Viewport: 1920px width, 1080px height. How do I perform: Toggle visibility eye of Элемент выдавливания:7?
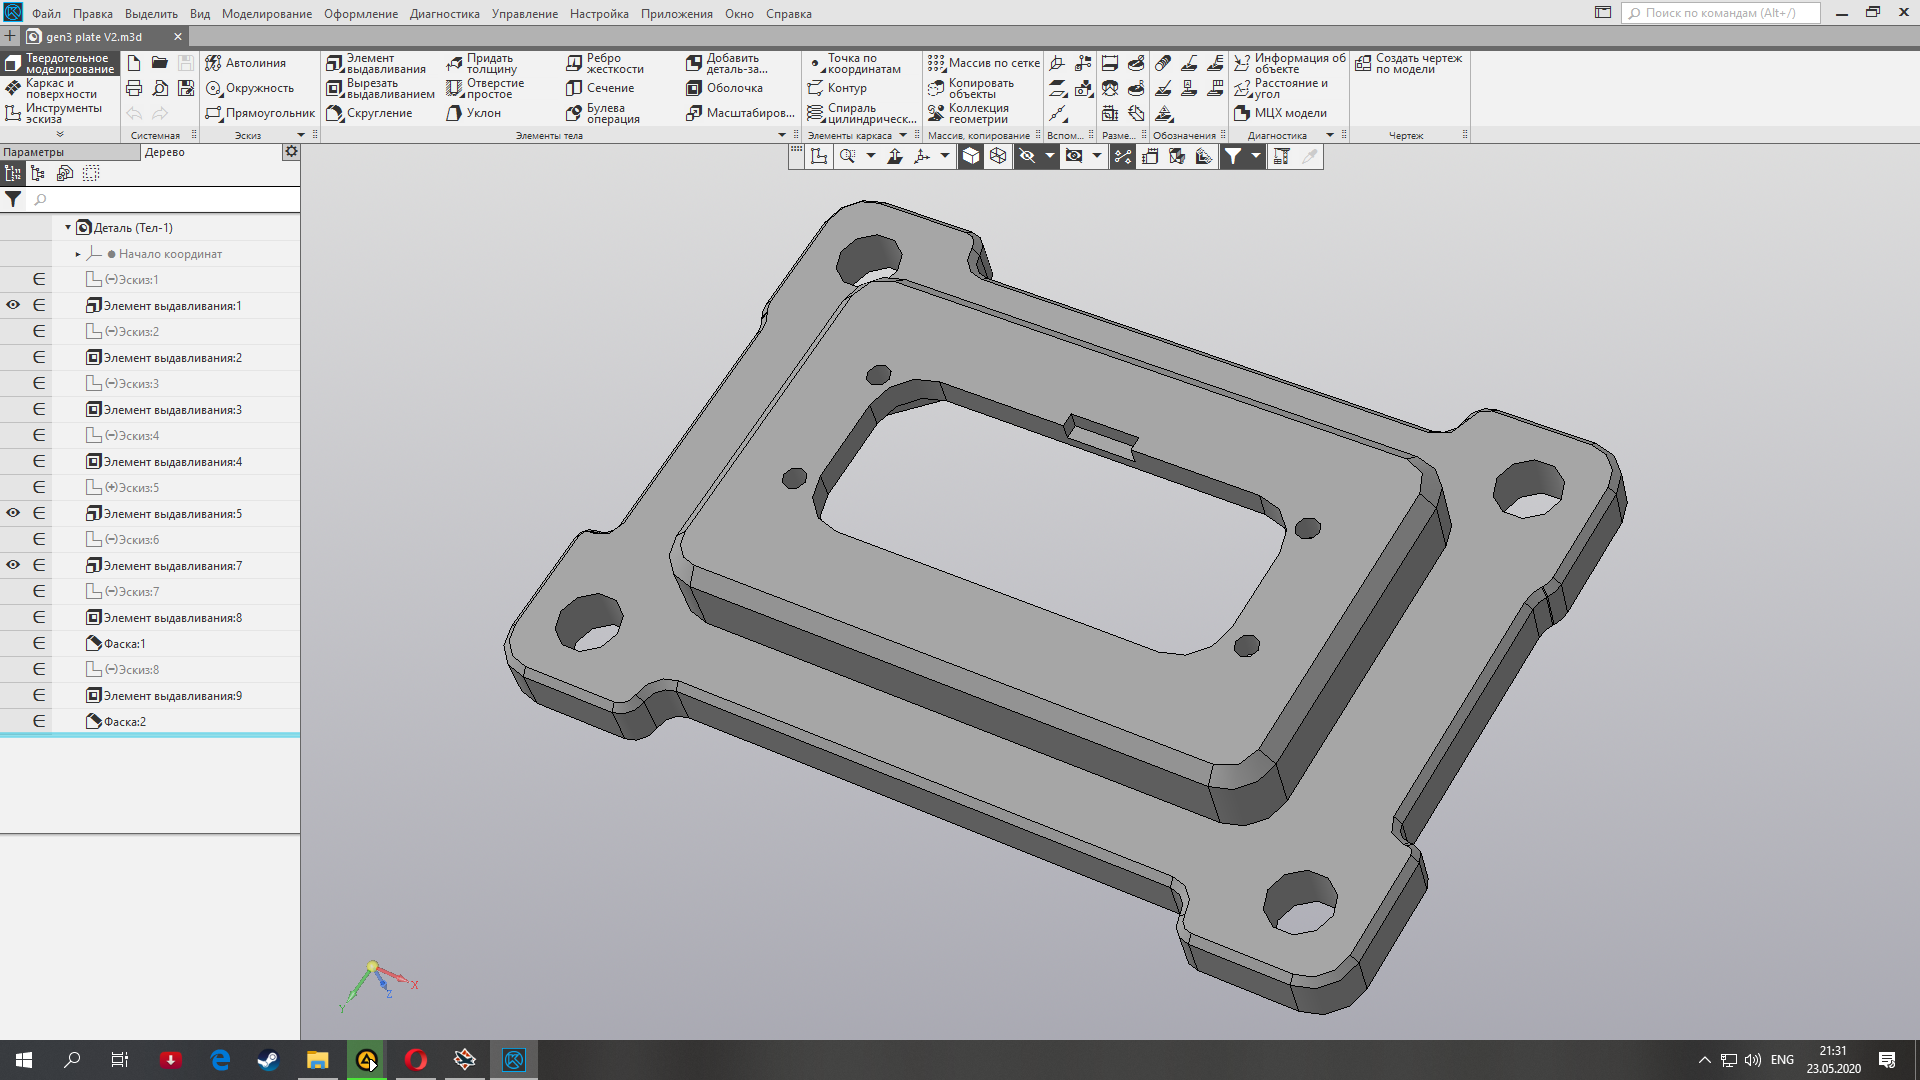click(13, 565)
